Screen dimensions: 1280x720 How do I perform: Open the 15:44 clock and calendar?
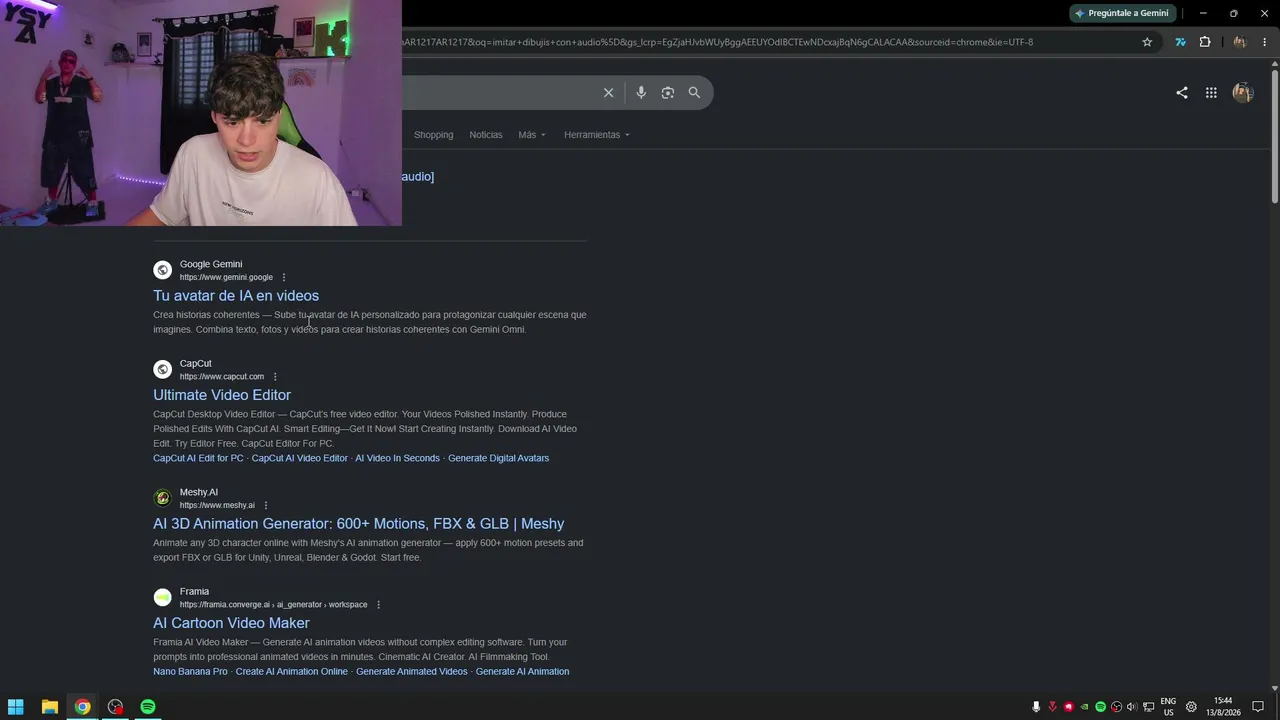tap(1222, 707)
